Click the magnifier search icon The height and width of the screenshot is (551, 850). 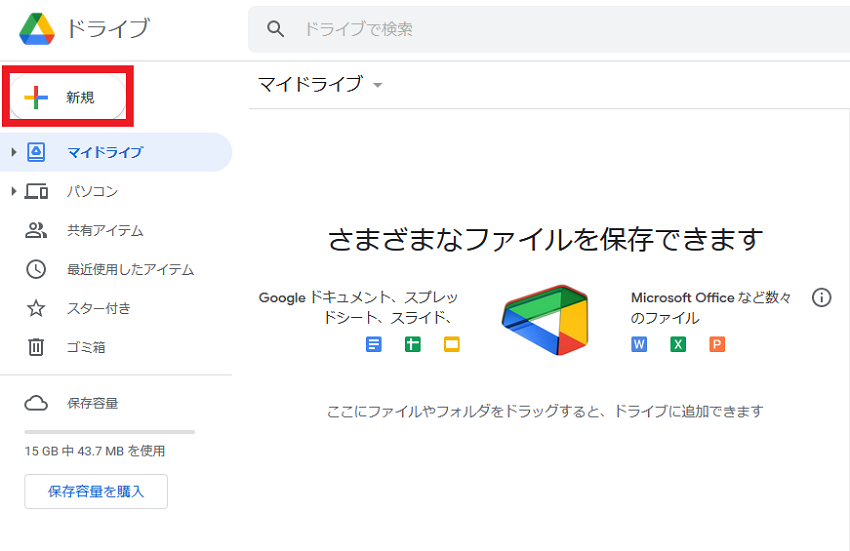[x=275, y=29]
